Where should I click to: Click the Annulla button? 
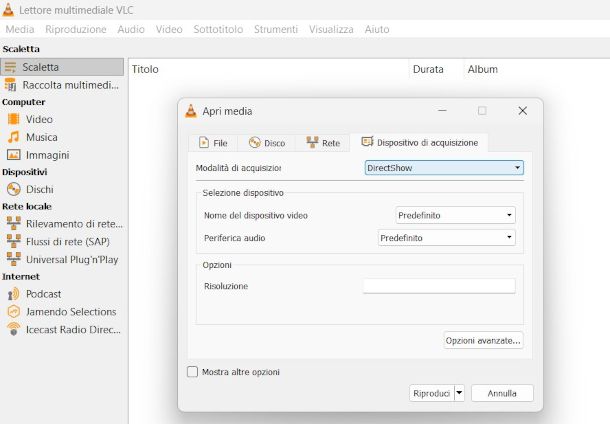coord(502,393)
